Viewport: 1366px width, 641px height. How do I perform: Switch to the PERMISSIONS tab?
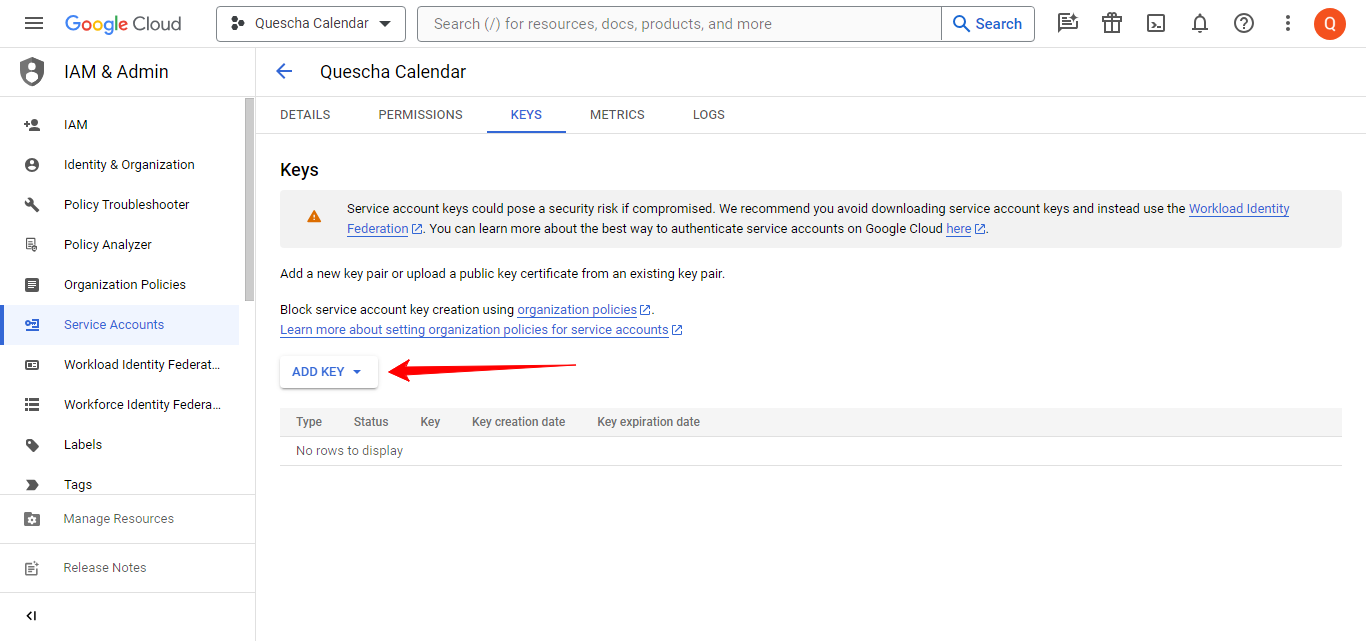[x=420, y=115]
